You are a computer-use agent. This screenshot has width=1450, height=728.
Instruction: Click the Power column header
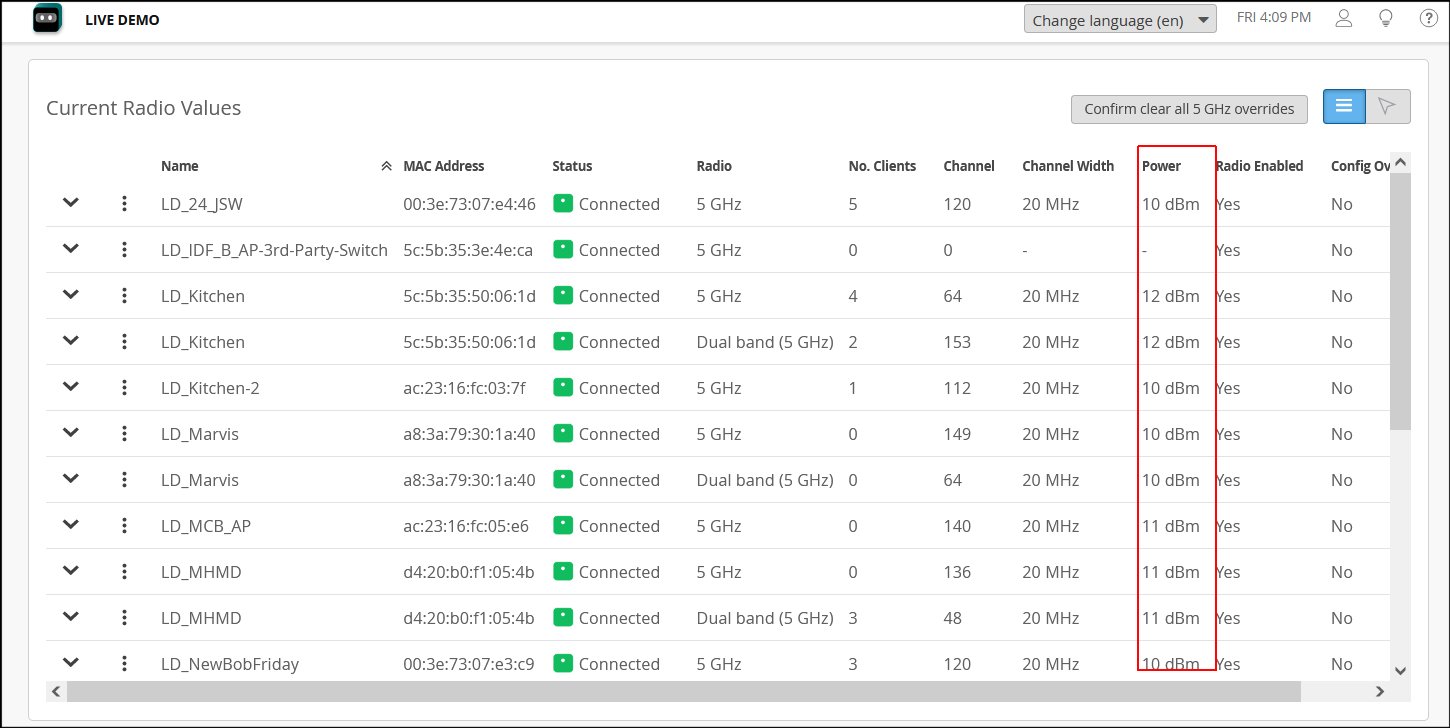pos(1161,166)
